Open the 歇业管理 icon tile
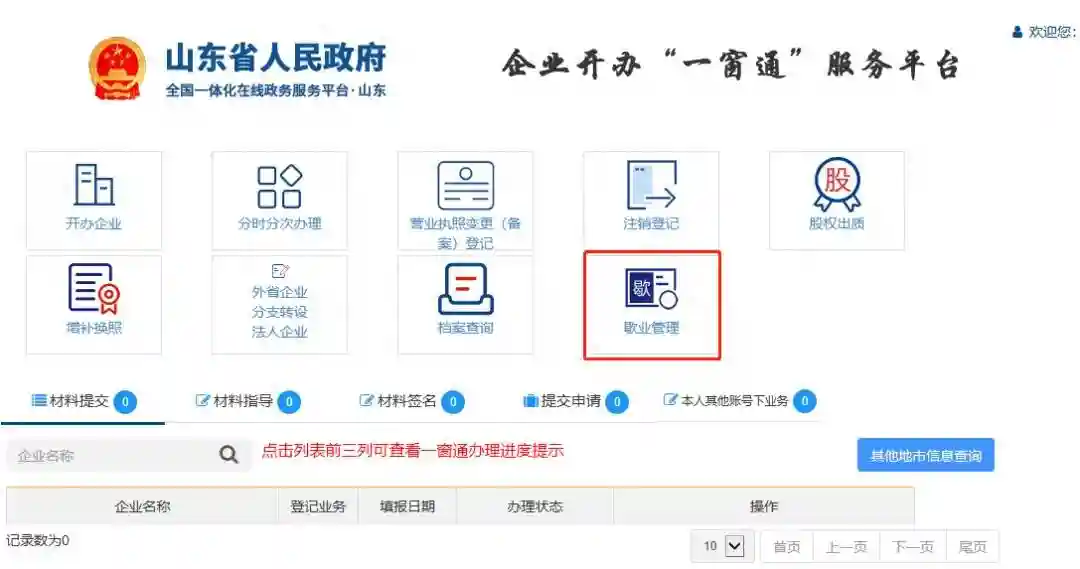Image resolution: width=1080 pixels, height=569 pixels. [652, 304]
